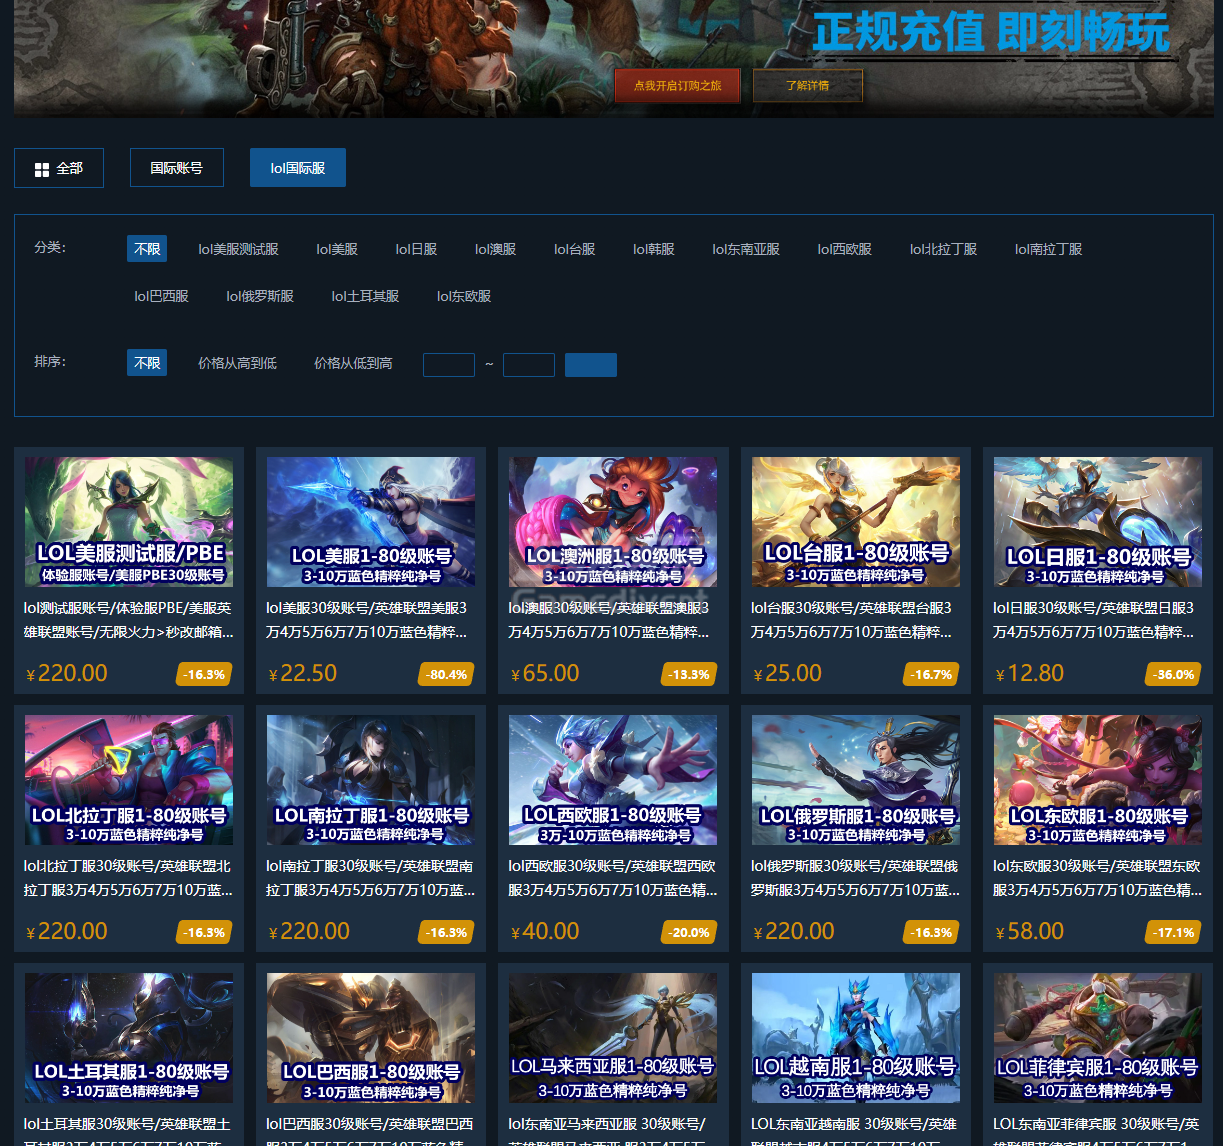Click the LOL西欧服1-80级账号 thumbnail
The image size is (1223, 1146).
[x=613, y=780]
